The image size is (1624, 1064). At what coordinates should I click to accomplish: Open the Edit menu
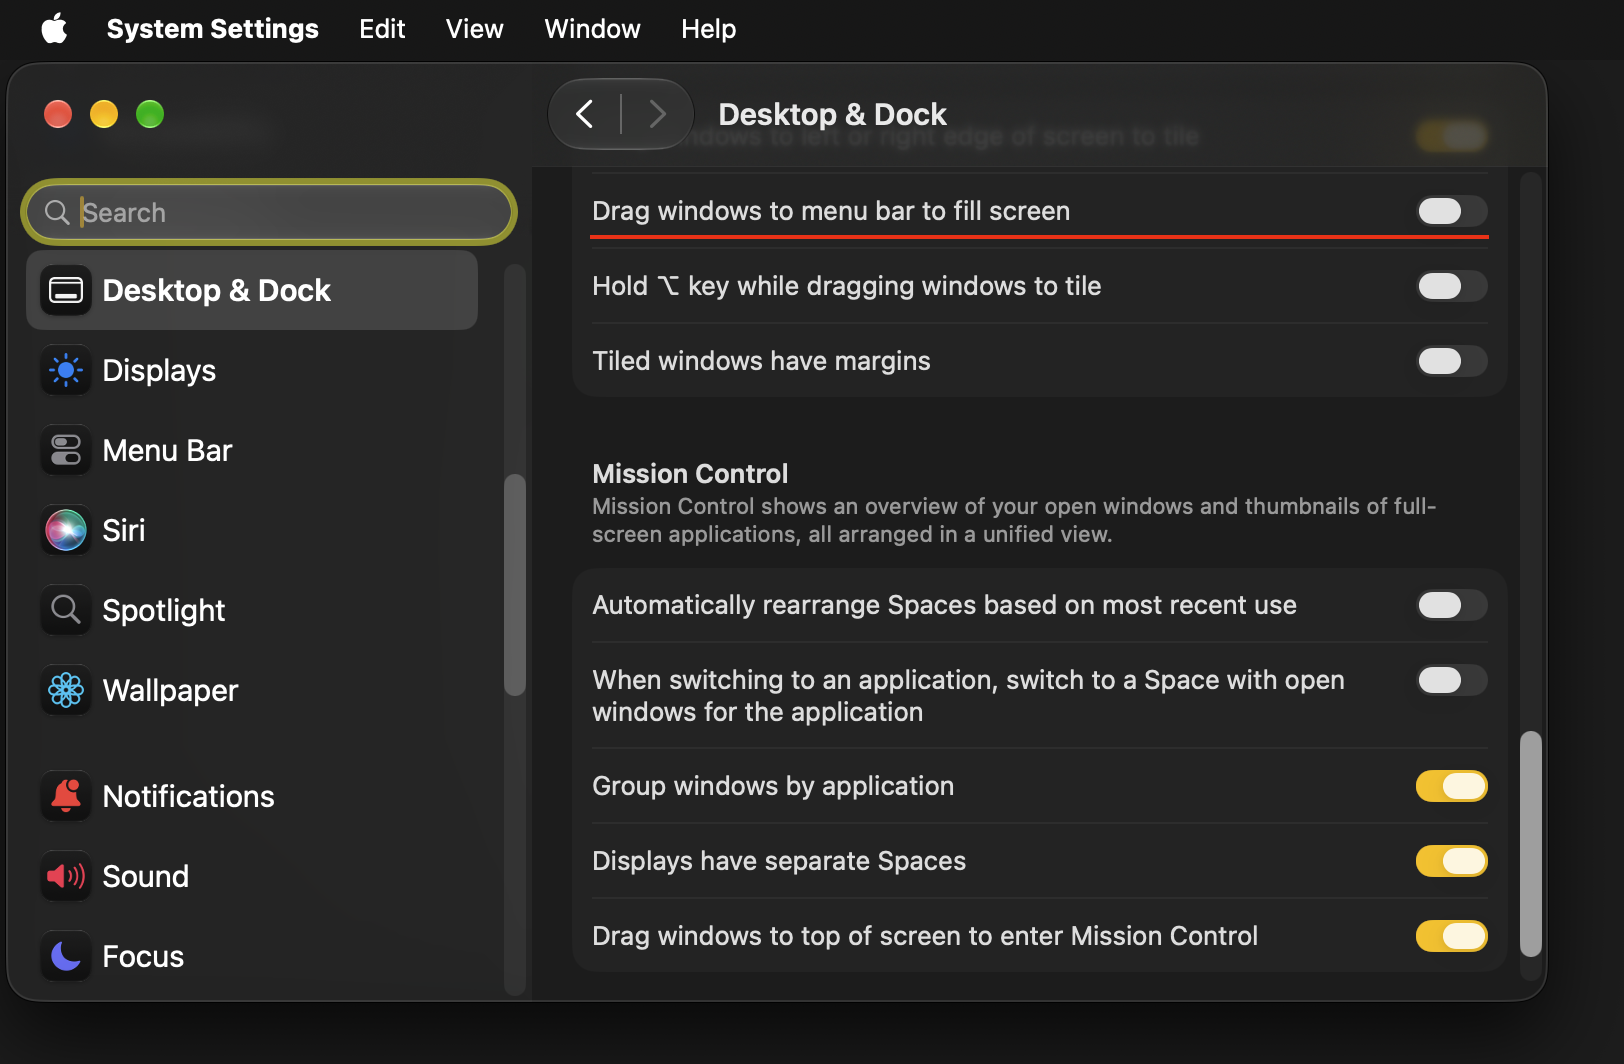point(382,29)
